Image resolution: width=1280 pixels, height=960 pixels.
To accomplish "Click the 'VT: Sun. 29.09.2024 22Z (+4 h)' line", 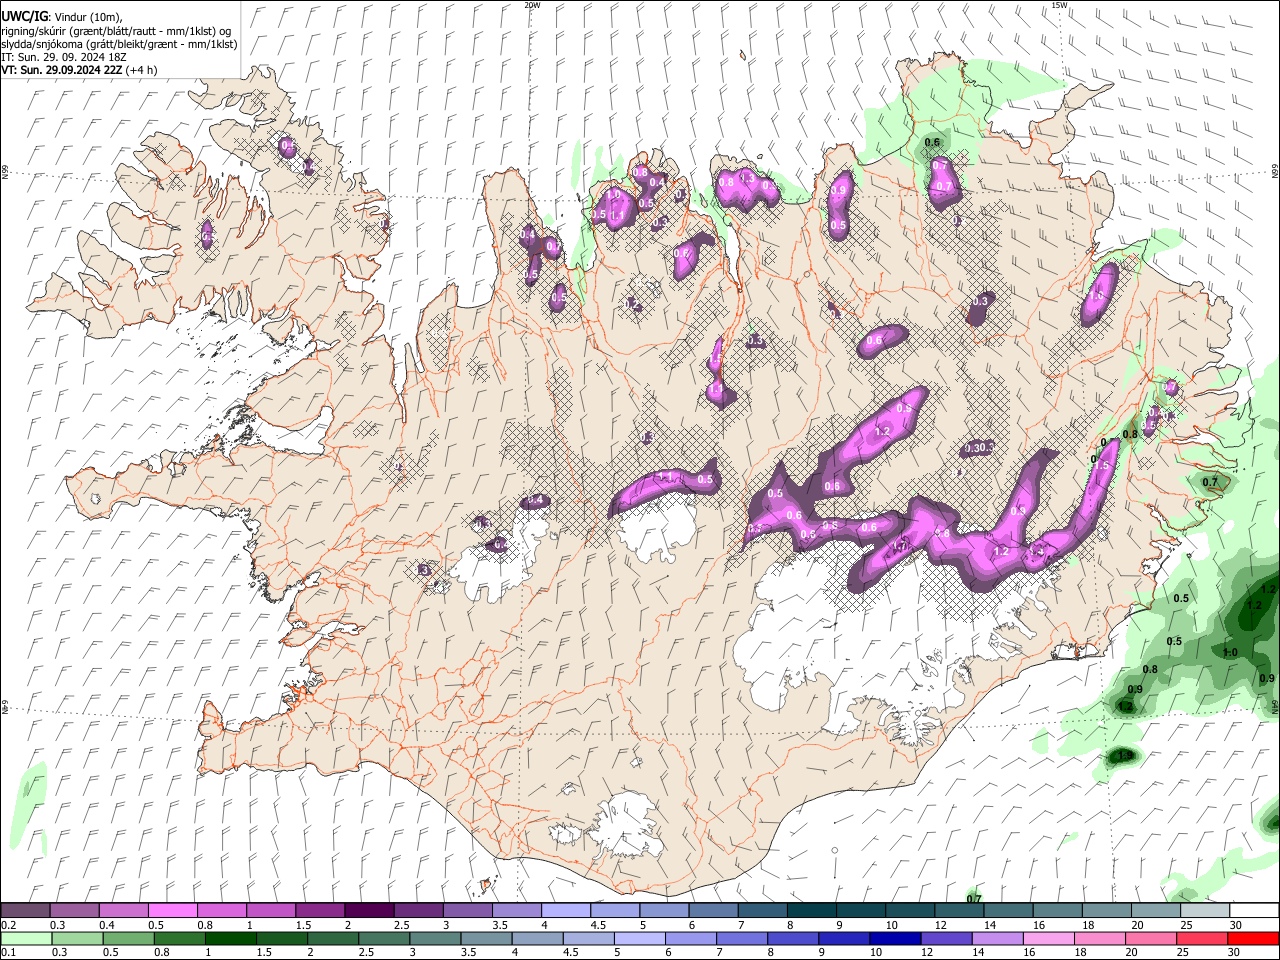I will [79, 70].
